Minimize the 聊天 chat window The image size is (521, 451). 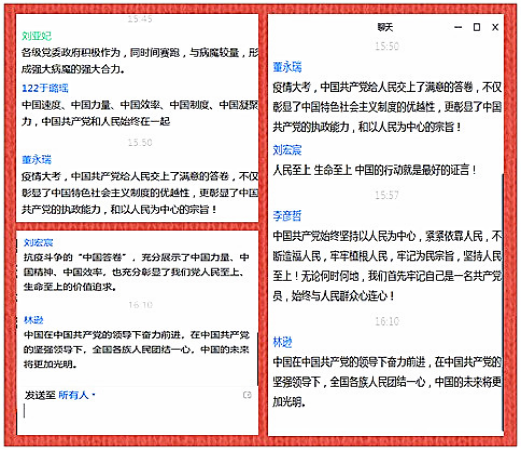458,27
